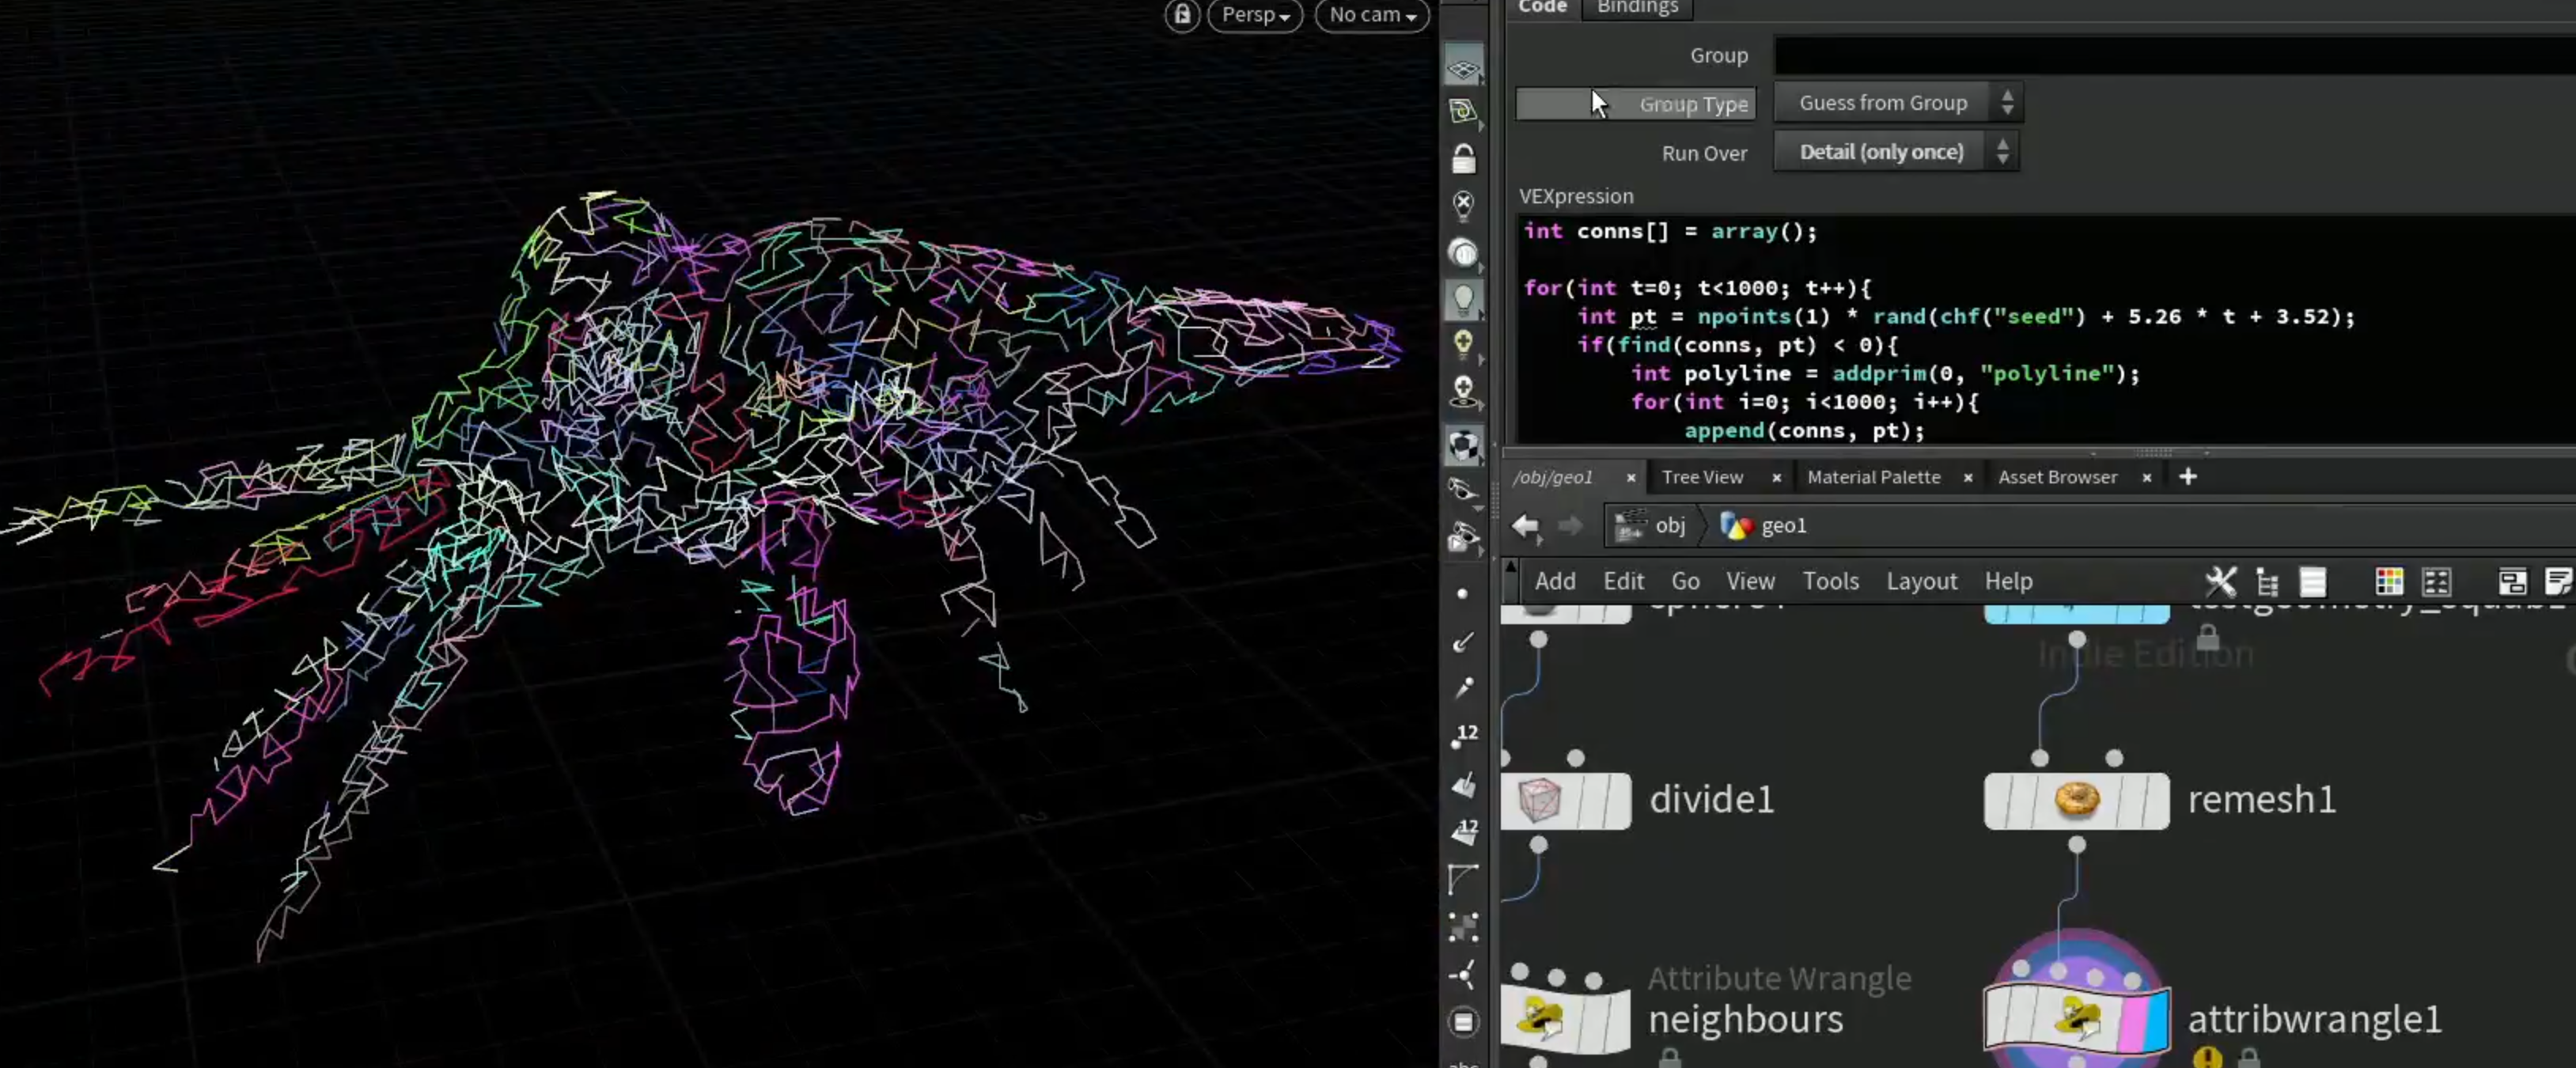The width and height of the screenshot is (2576, 1068).
Task: Select the headlight only lighting icon
Action: tap(1463, 252)
